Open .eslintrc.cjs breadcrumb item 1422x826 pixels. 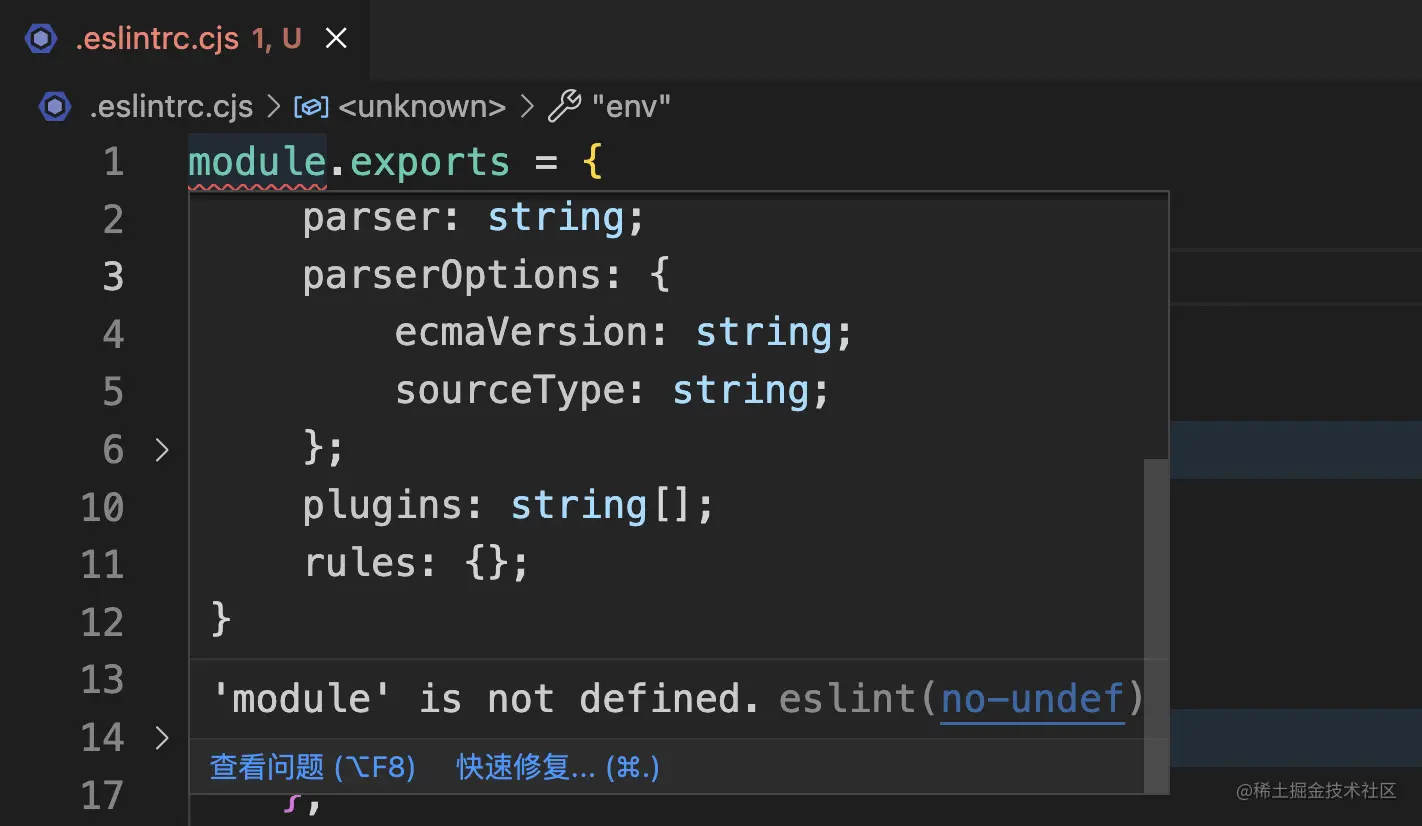(170, 106)
